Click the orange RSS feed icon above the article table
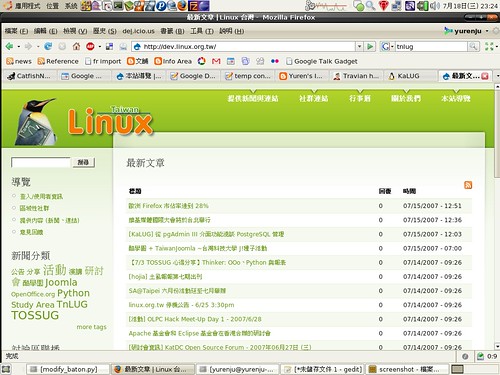 (x=468, y=185)
